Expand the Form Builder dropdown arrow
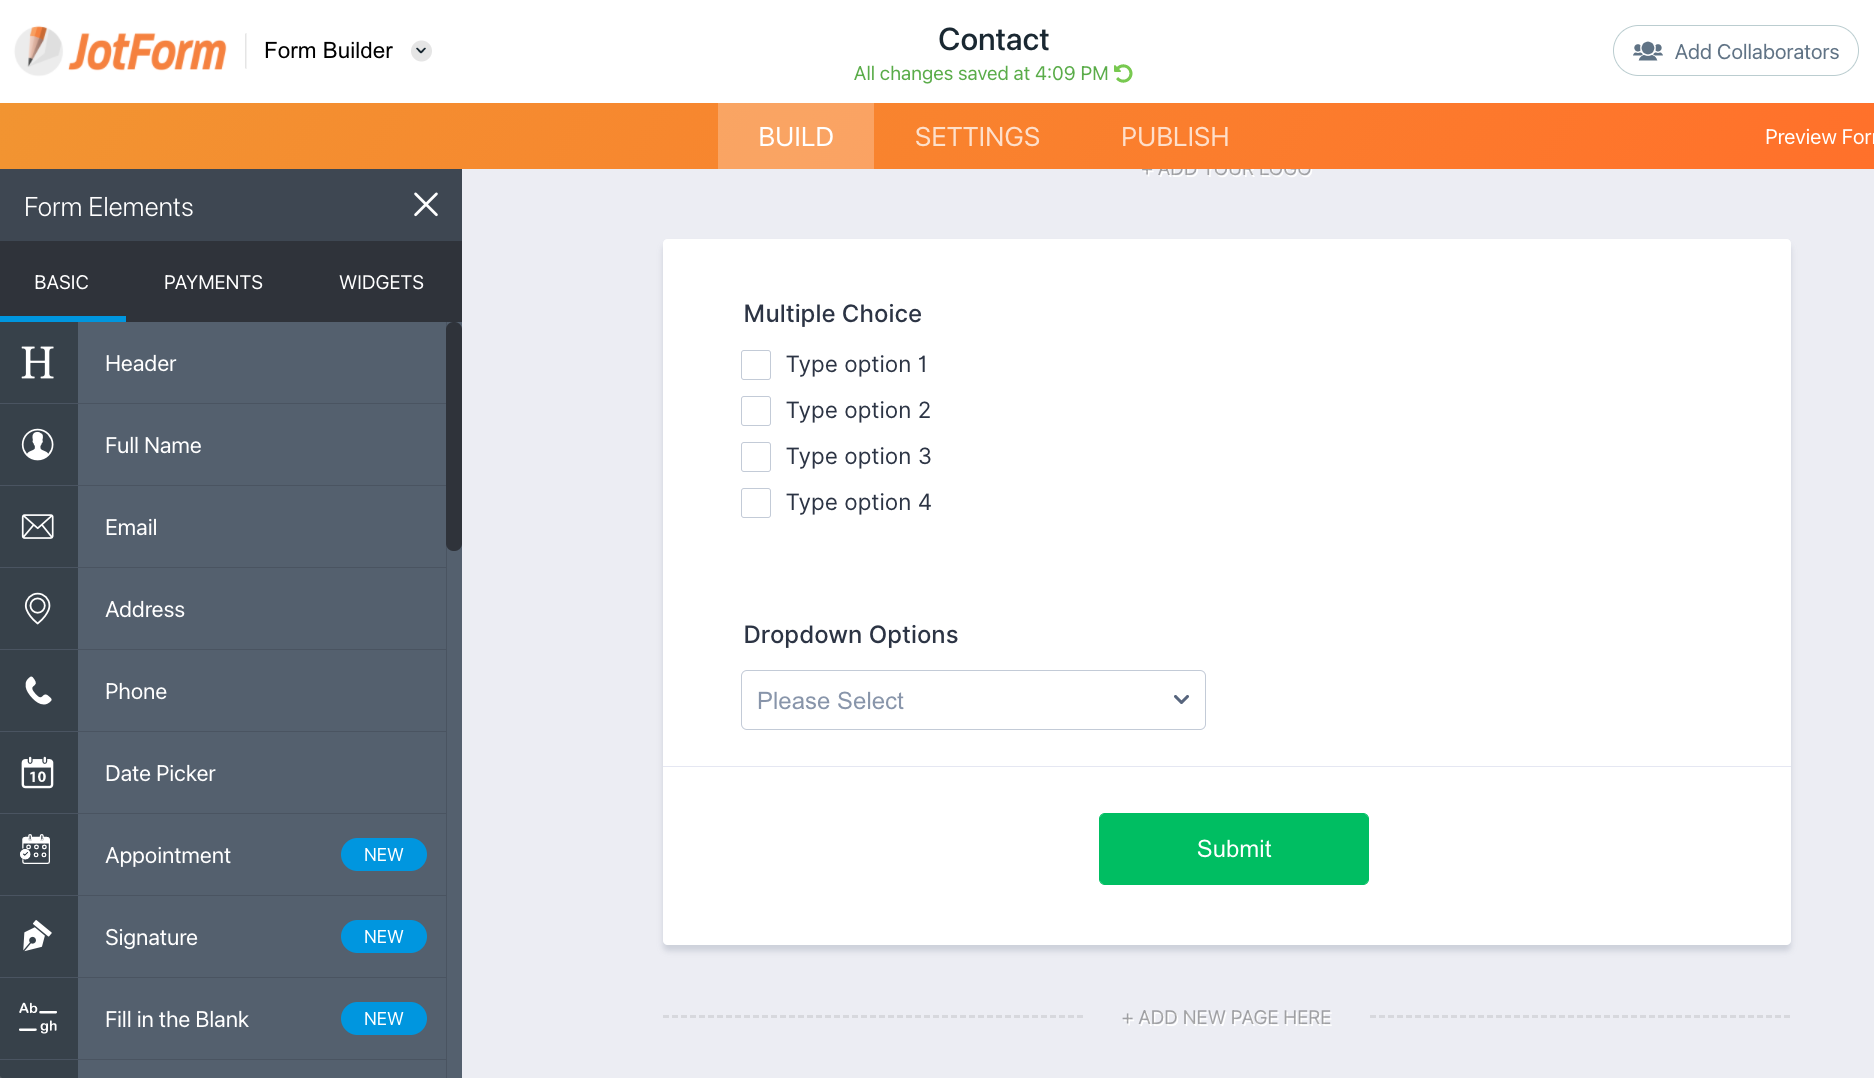Screen dimensions: 1874x1078 pos(422,51)
